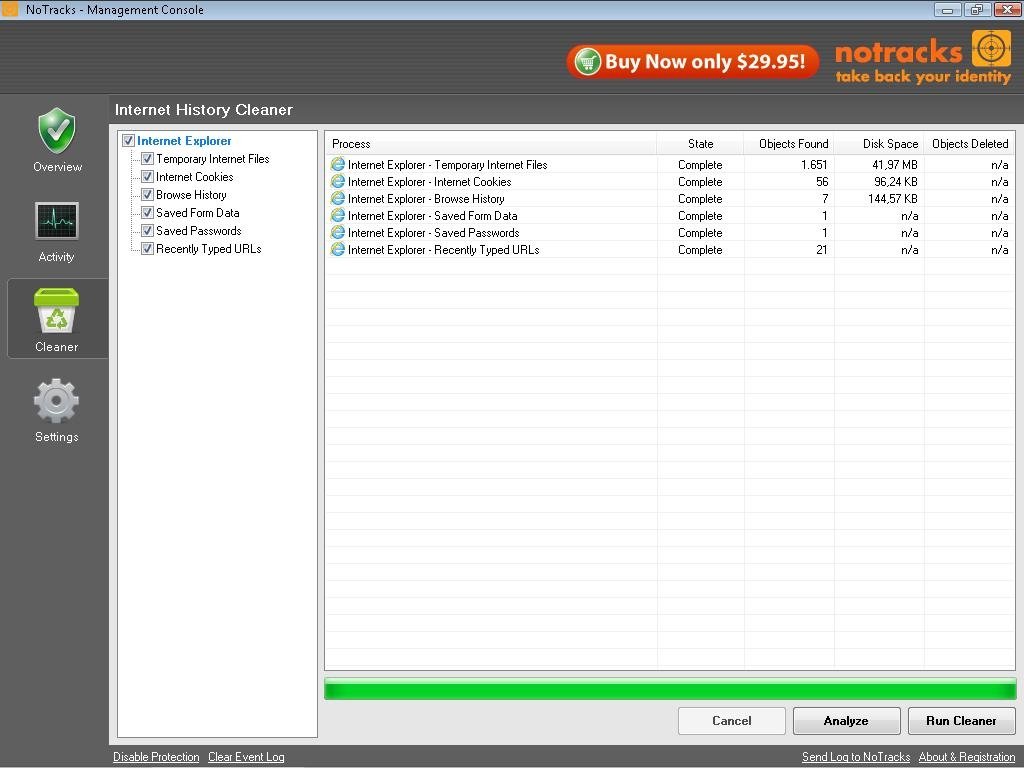This screenshot has height=768, width=1024.
Task: Click the Cancel button
Action: pyautogui.click(x=731, y=721)
